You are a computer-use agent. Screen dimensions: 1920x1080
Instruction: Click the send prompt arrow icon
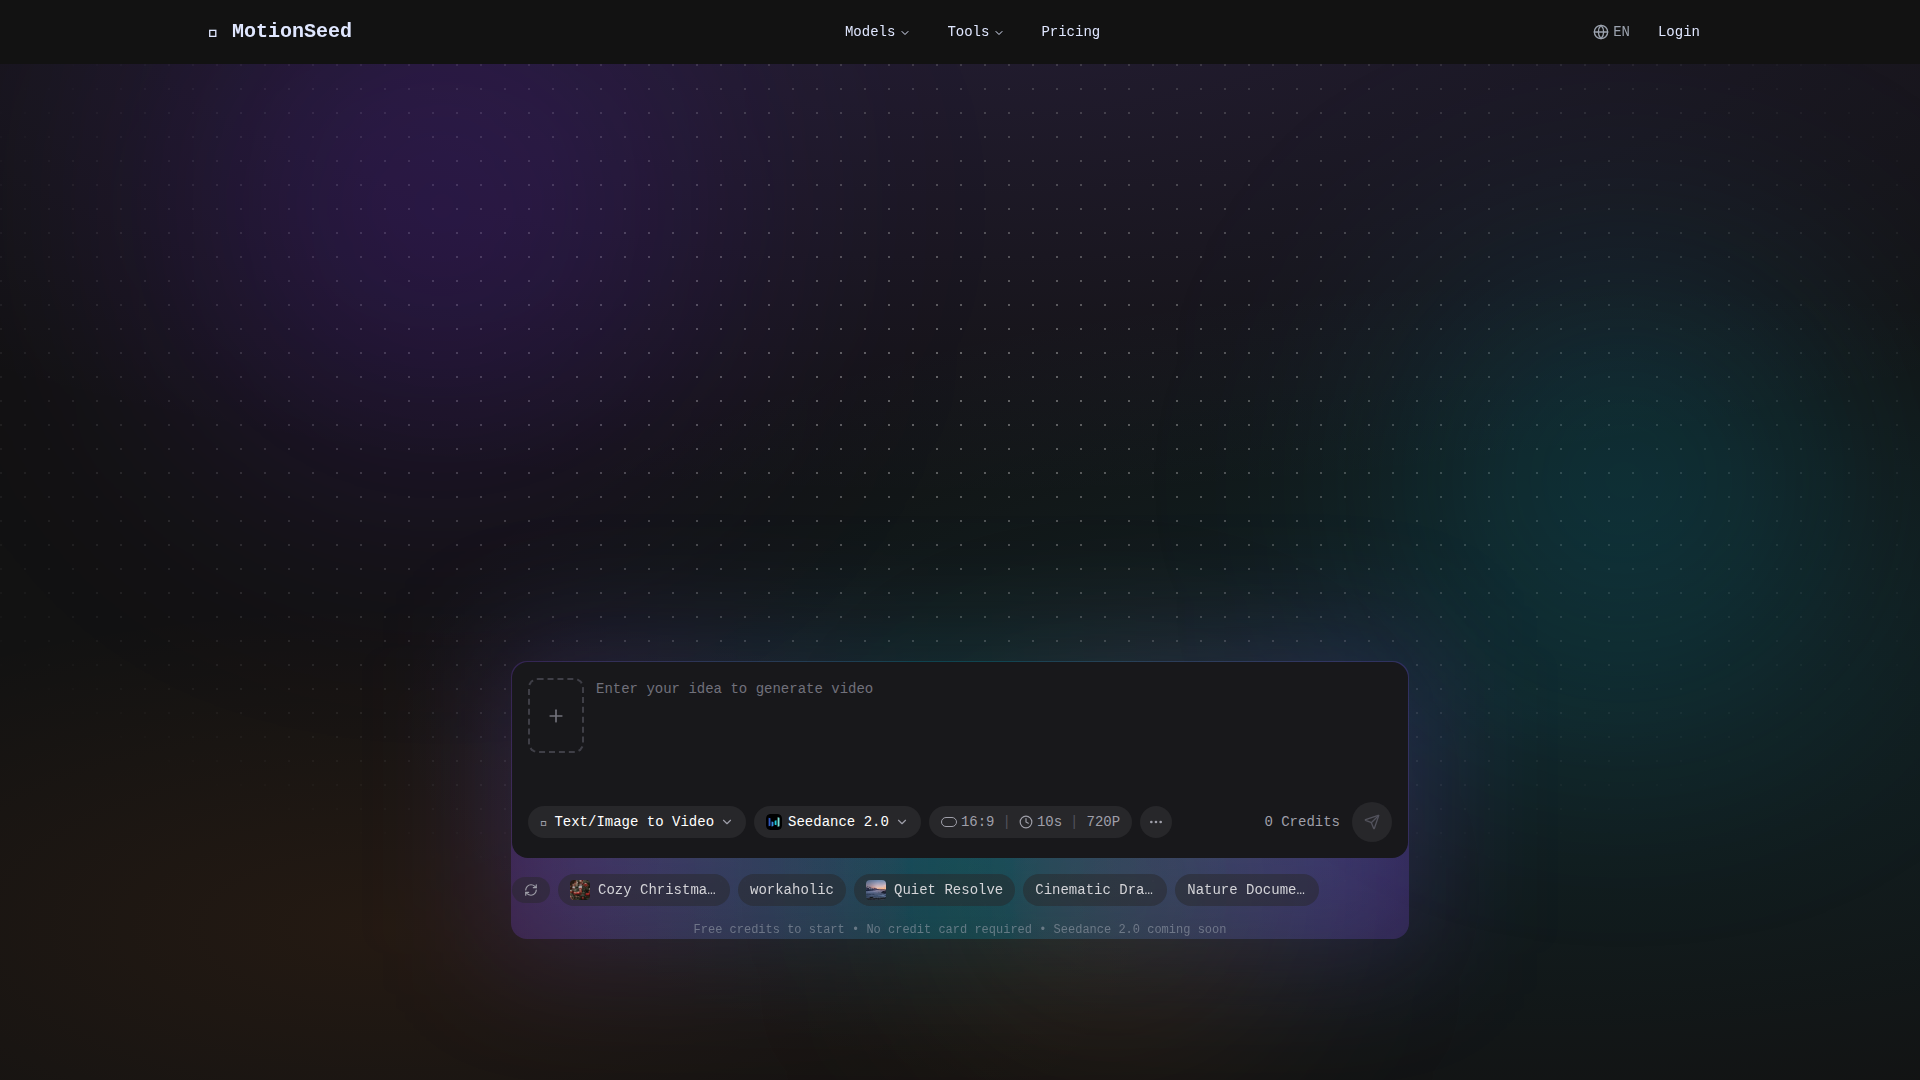[x=1371, y=822]
